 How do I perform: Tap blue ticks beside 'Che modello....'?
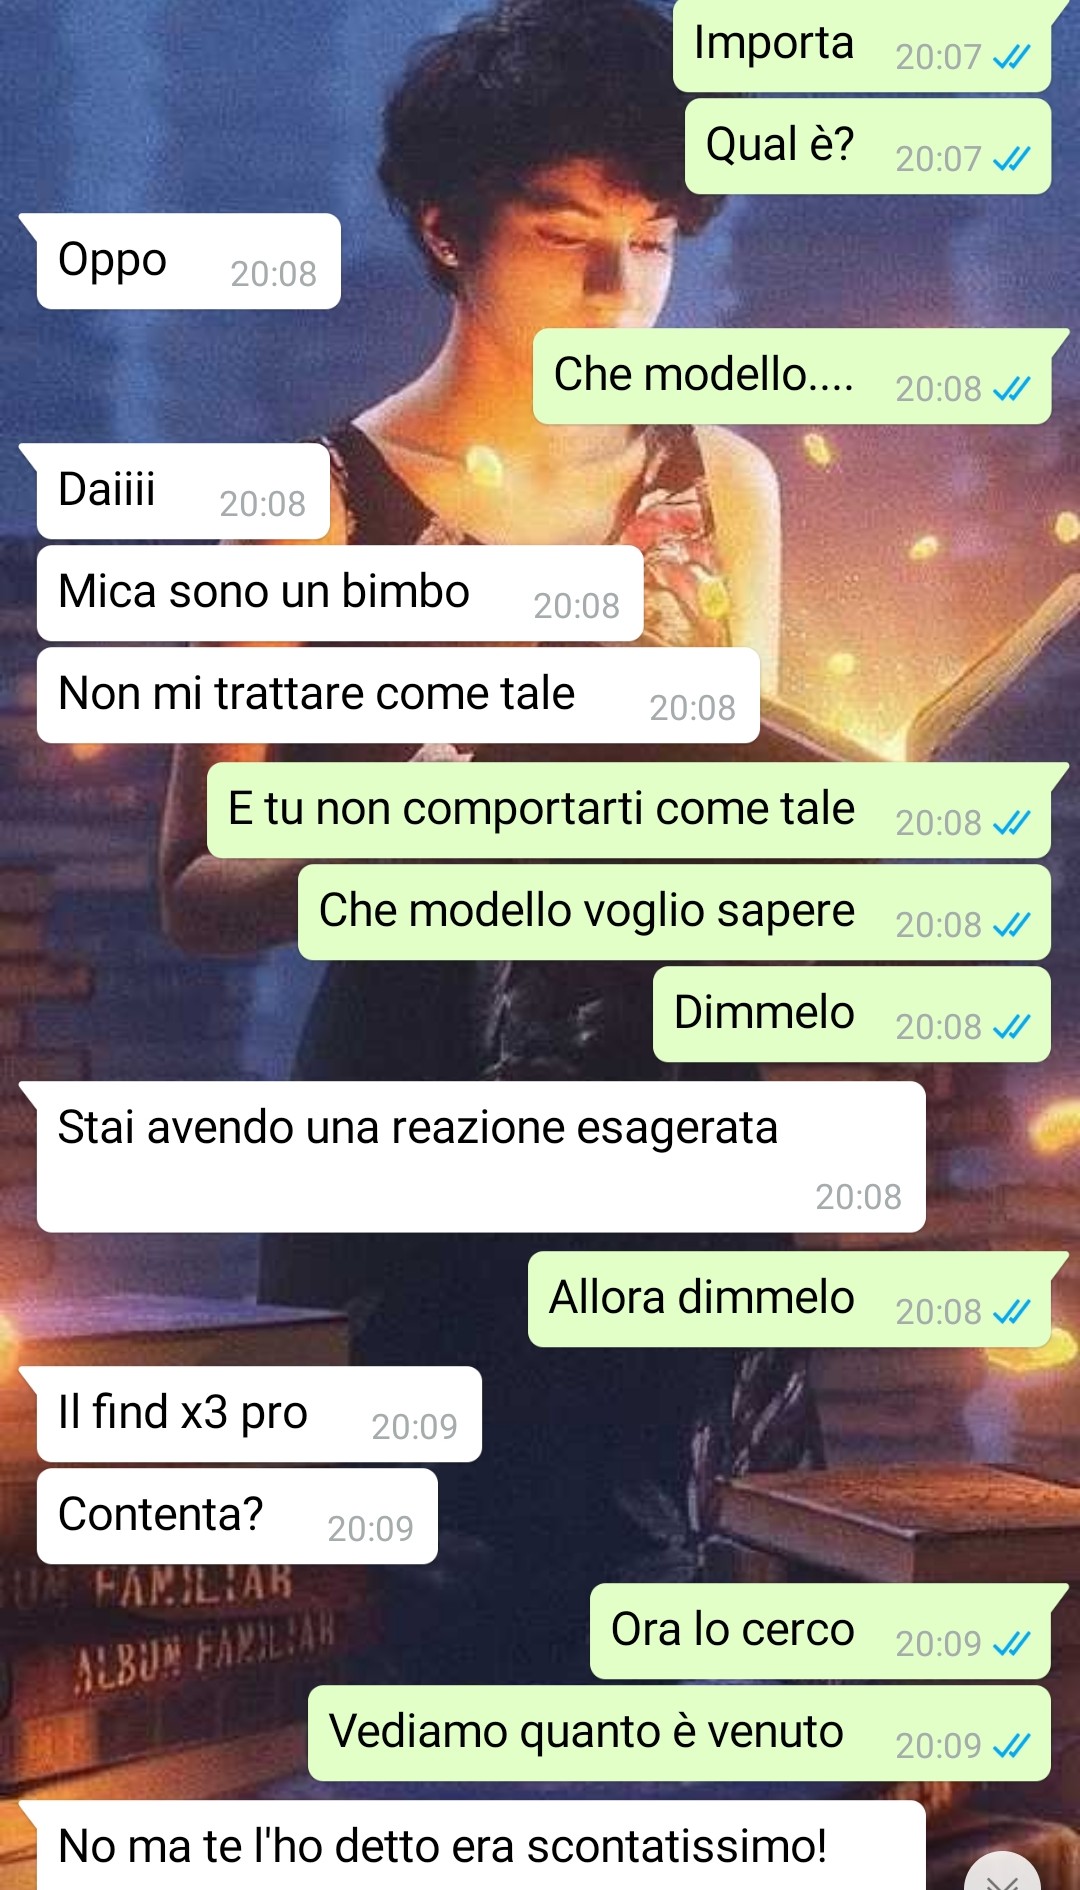coord(1011,389)
